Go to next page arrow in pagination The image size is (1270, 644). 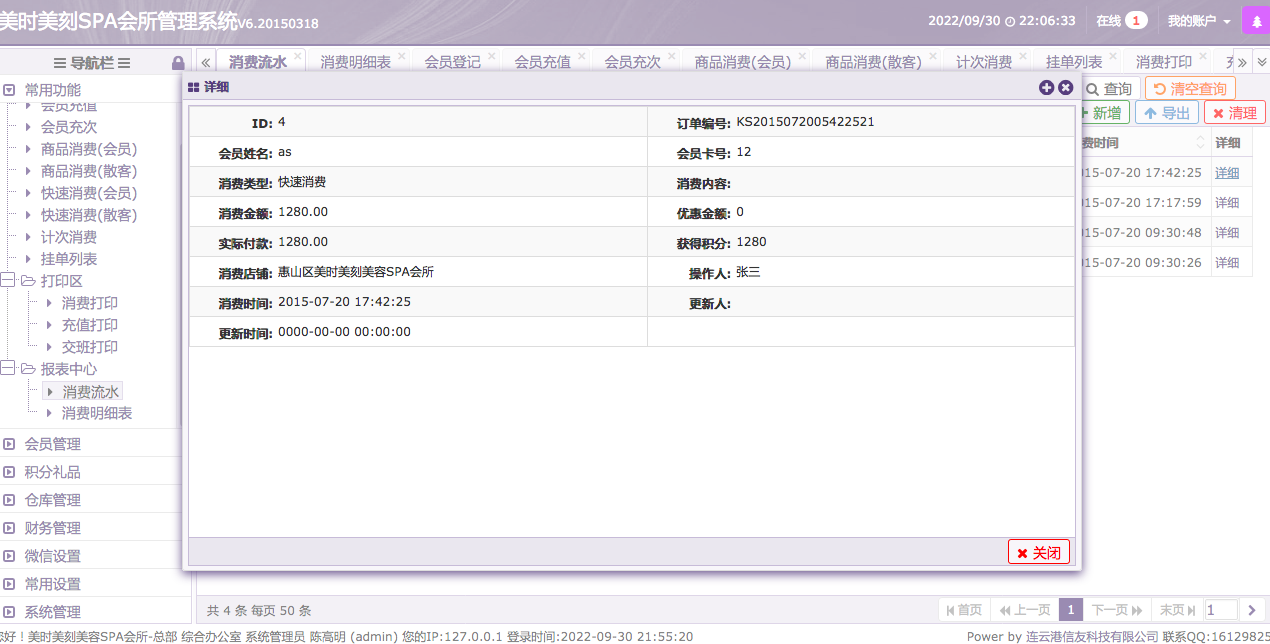(1251, 610)
